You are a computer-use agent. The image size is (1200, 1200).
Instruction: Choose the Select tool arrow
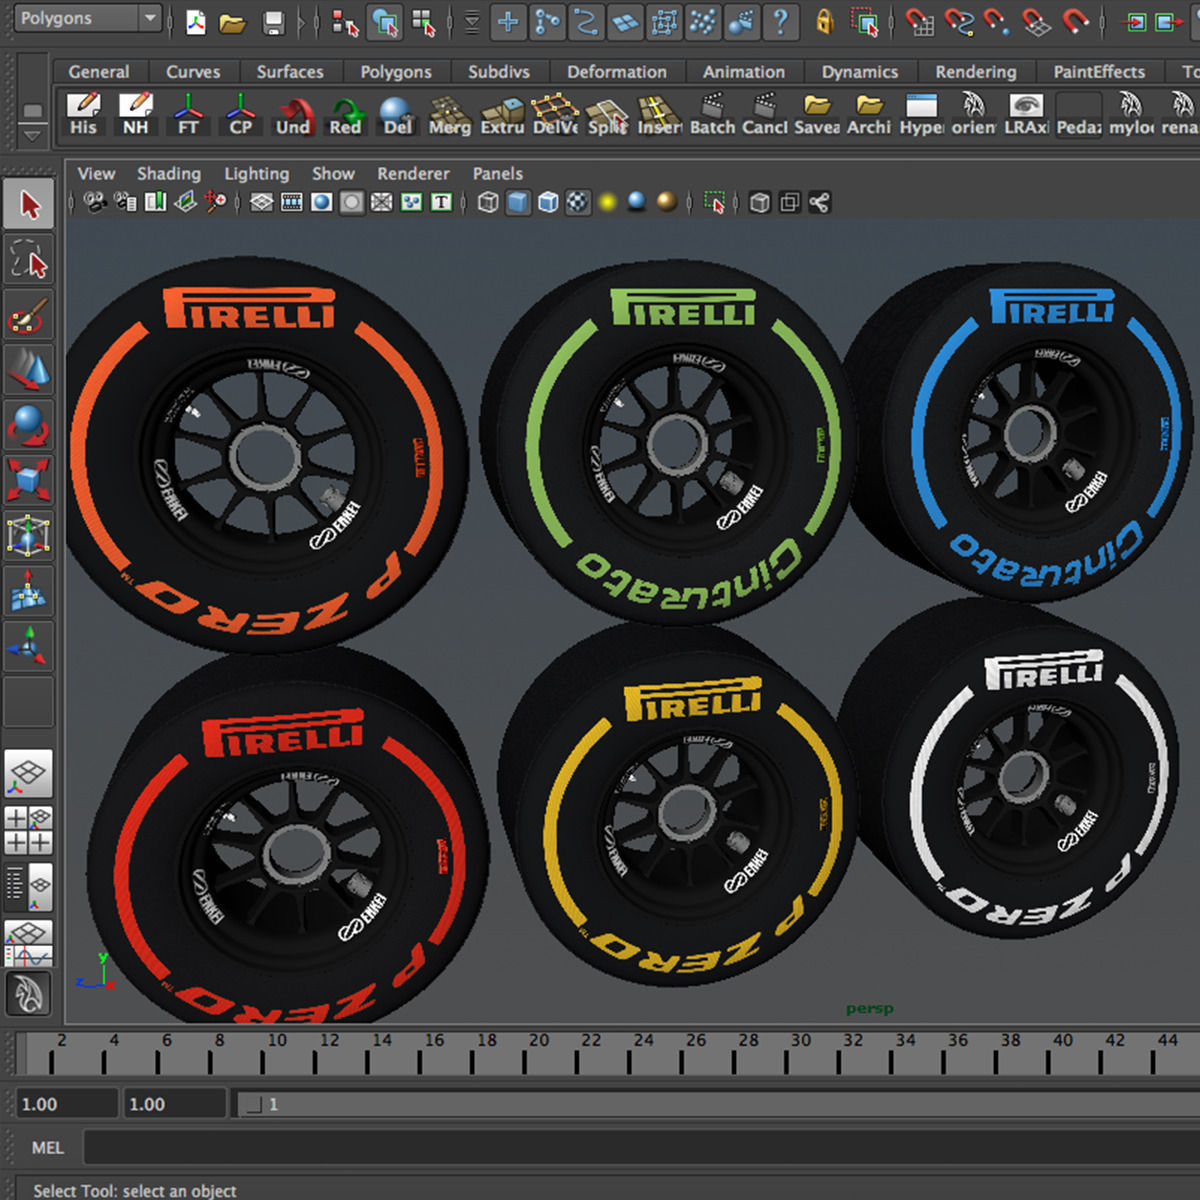(x=29, y=204)
